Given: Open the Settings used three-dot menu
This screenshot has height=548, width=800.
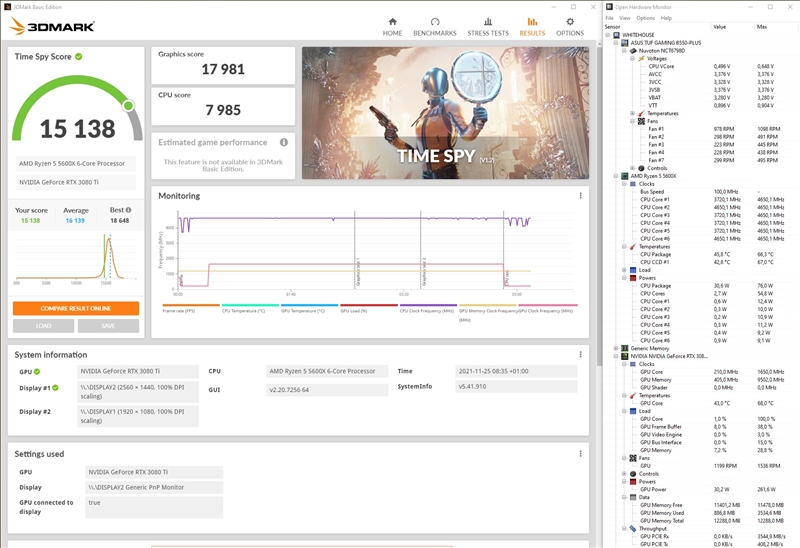Looking at the screenshot, I should (581, 454).
